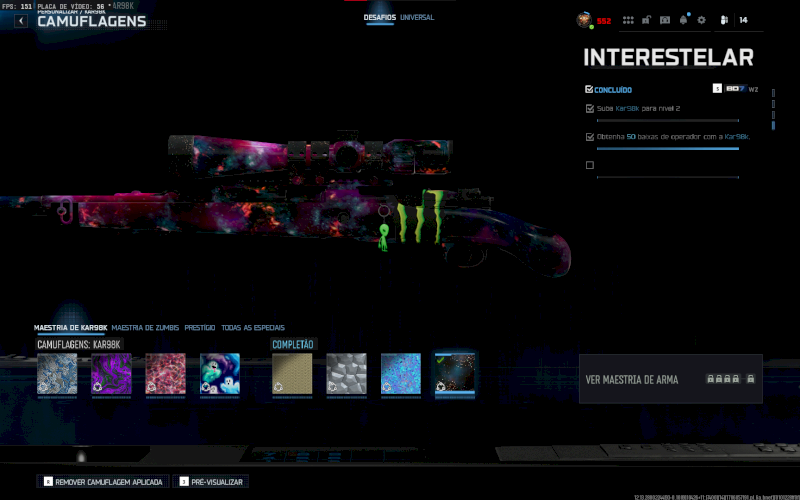
Task: Click the Monster claw decal on rifle
Action: (x=420, y=215)
